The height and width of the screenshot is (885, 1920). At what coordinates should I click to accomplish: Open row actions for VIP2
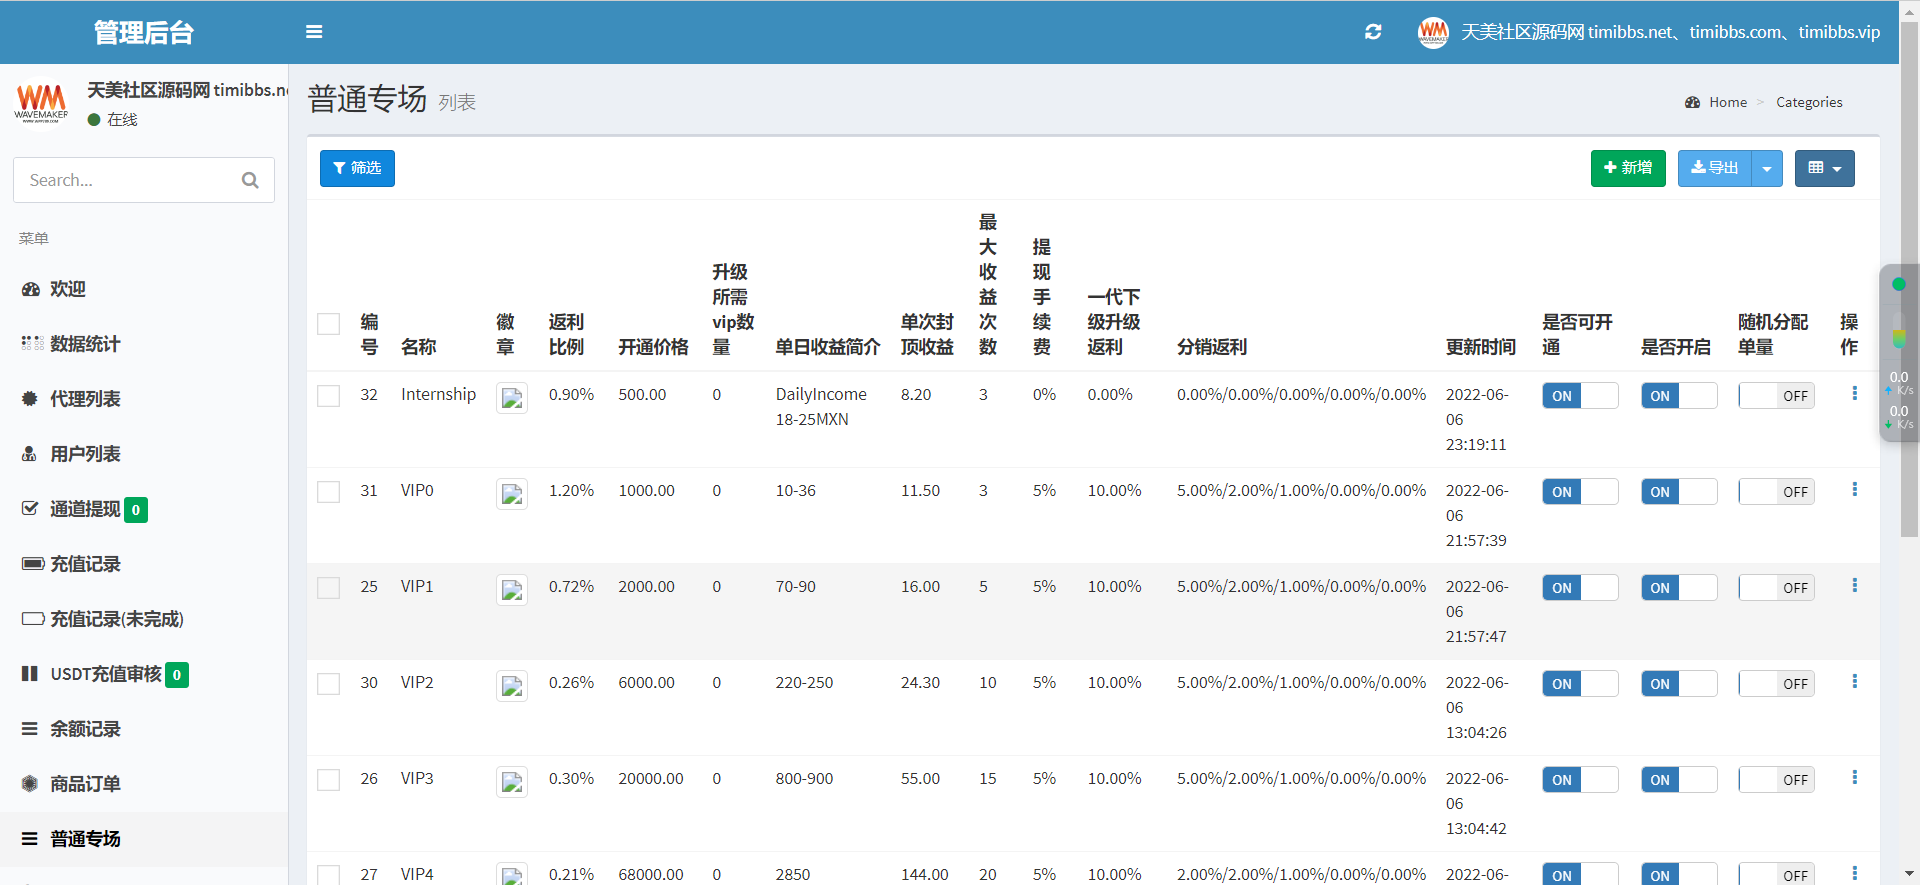(1854, 681)
